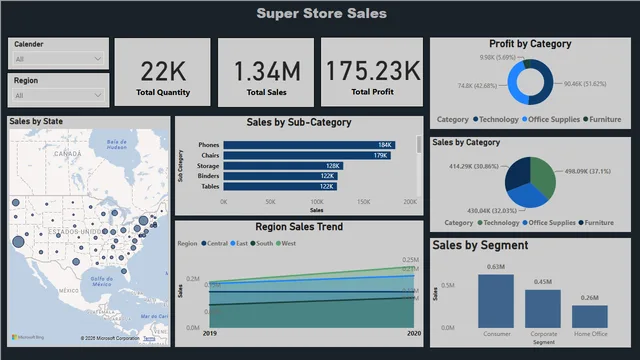Open the Calender slicer dropdown

click(58, 59)
